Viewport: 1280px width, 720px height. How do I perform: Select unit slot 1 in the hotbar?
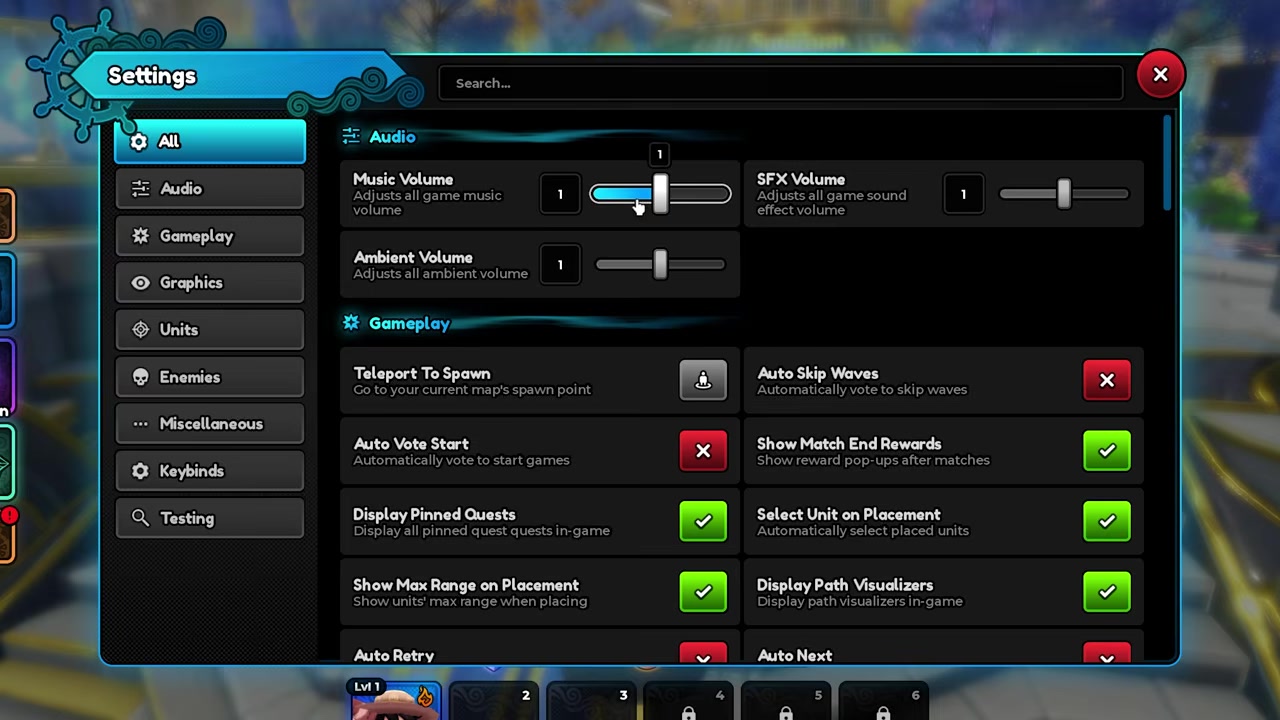(x=396, y=699)
